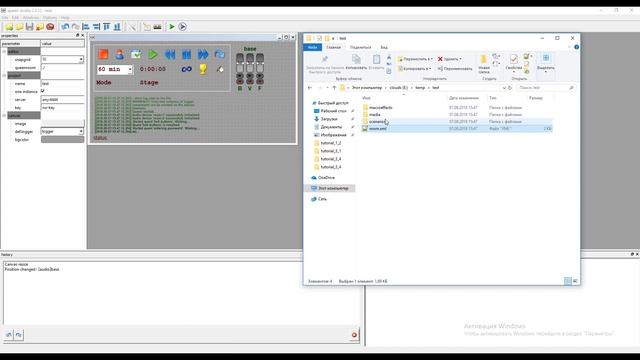This screenshot has width=640, height=360.
Task: Click the align left toolbar icon
Action: (x=86, y=27)
